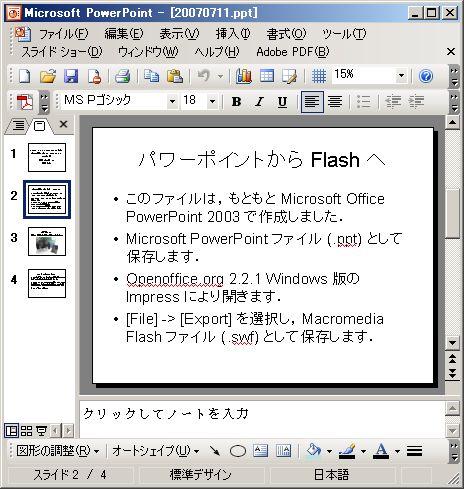
Task: Open オートシェイプ AutoShapes menu
Action: (x=156, y=451)
